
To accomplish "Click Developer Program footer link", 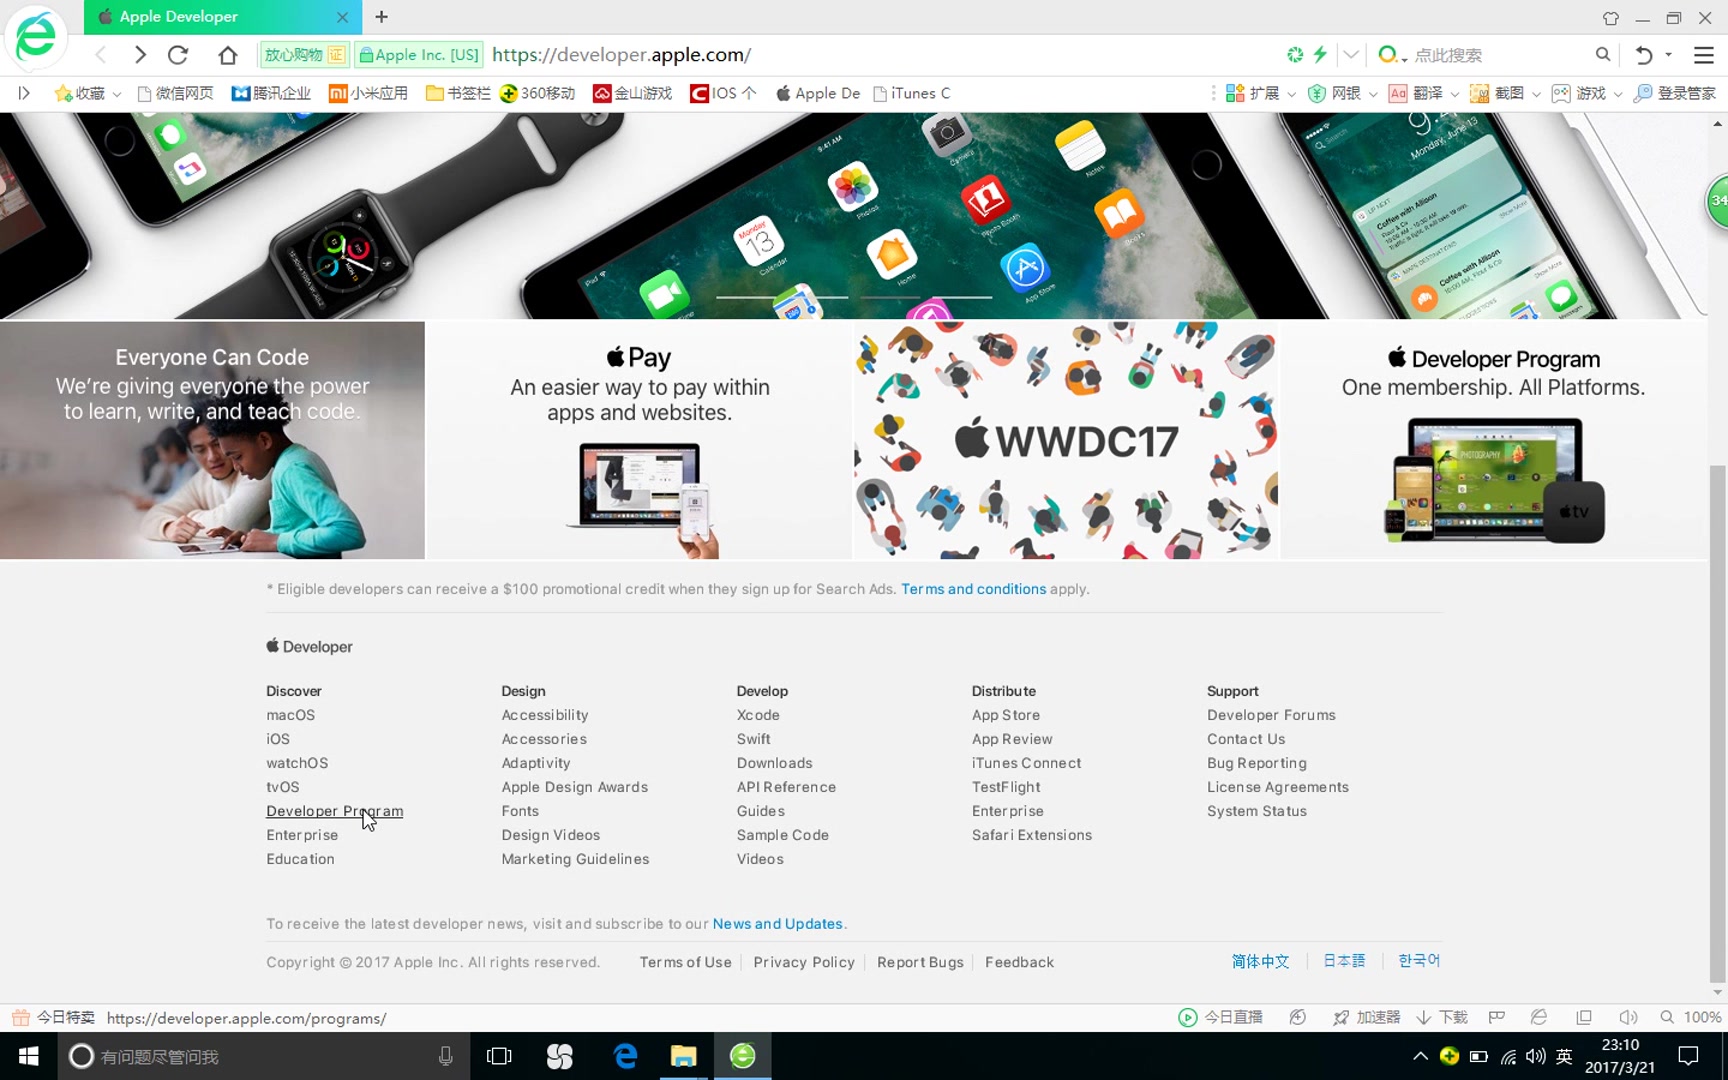I will 334,811.
